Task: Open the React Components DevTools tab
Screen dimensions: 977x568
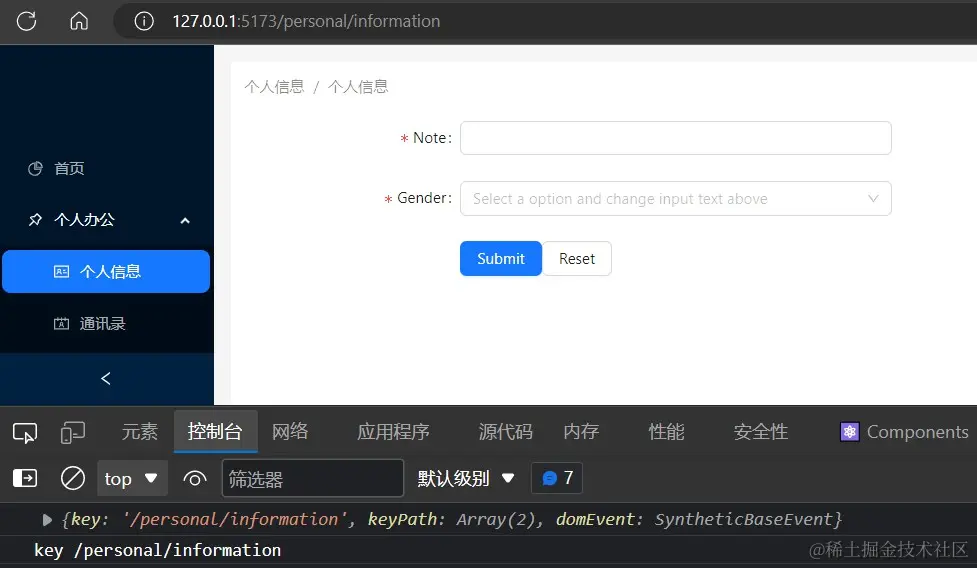Action: [904, 432]
